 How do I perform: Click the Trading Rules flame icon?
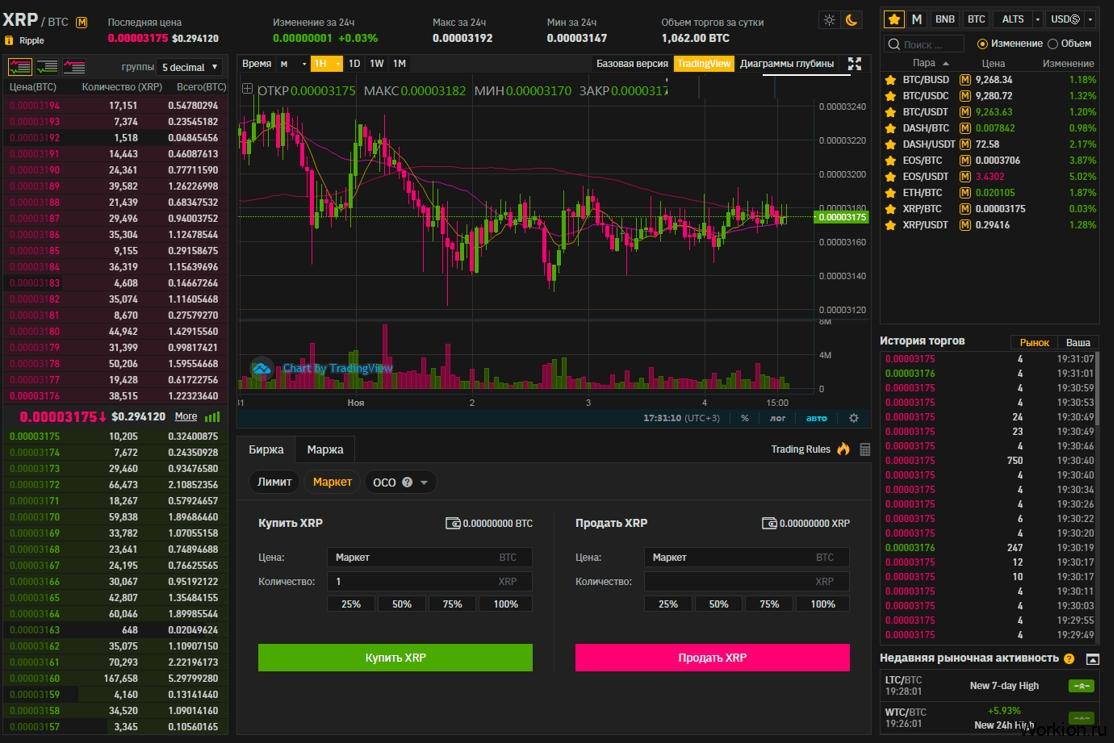coord(843,449)
